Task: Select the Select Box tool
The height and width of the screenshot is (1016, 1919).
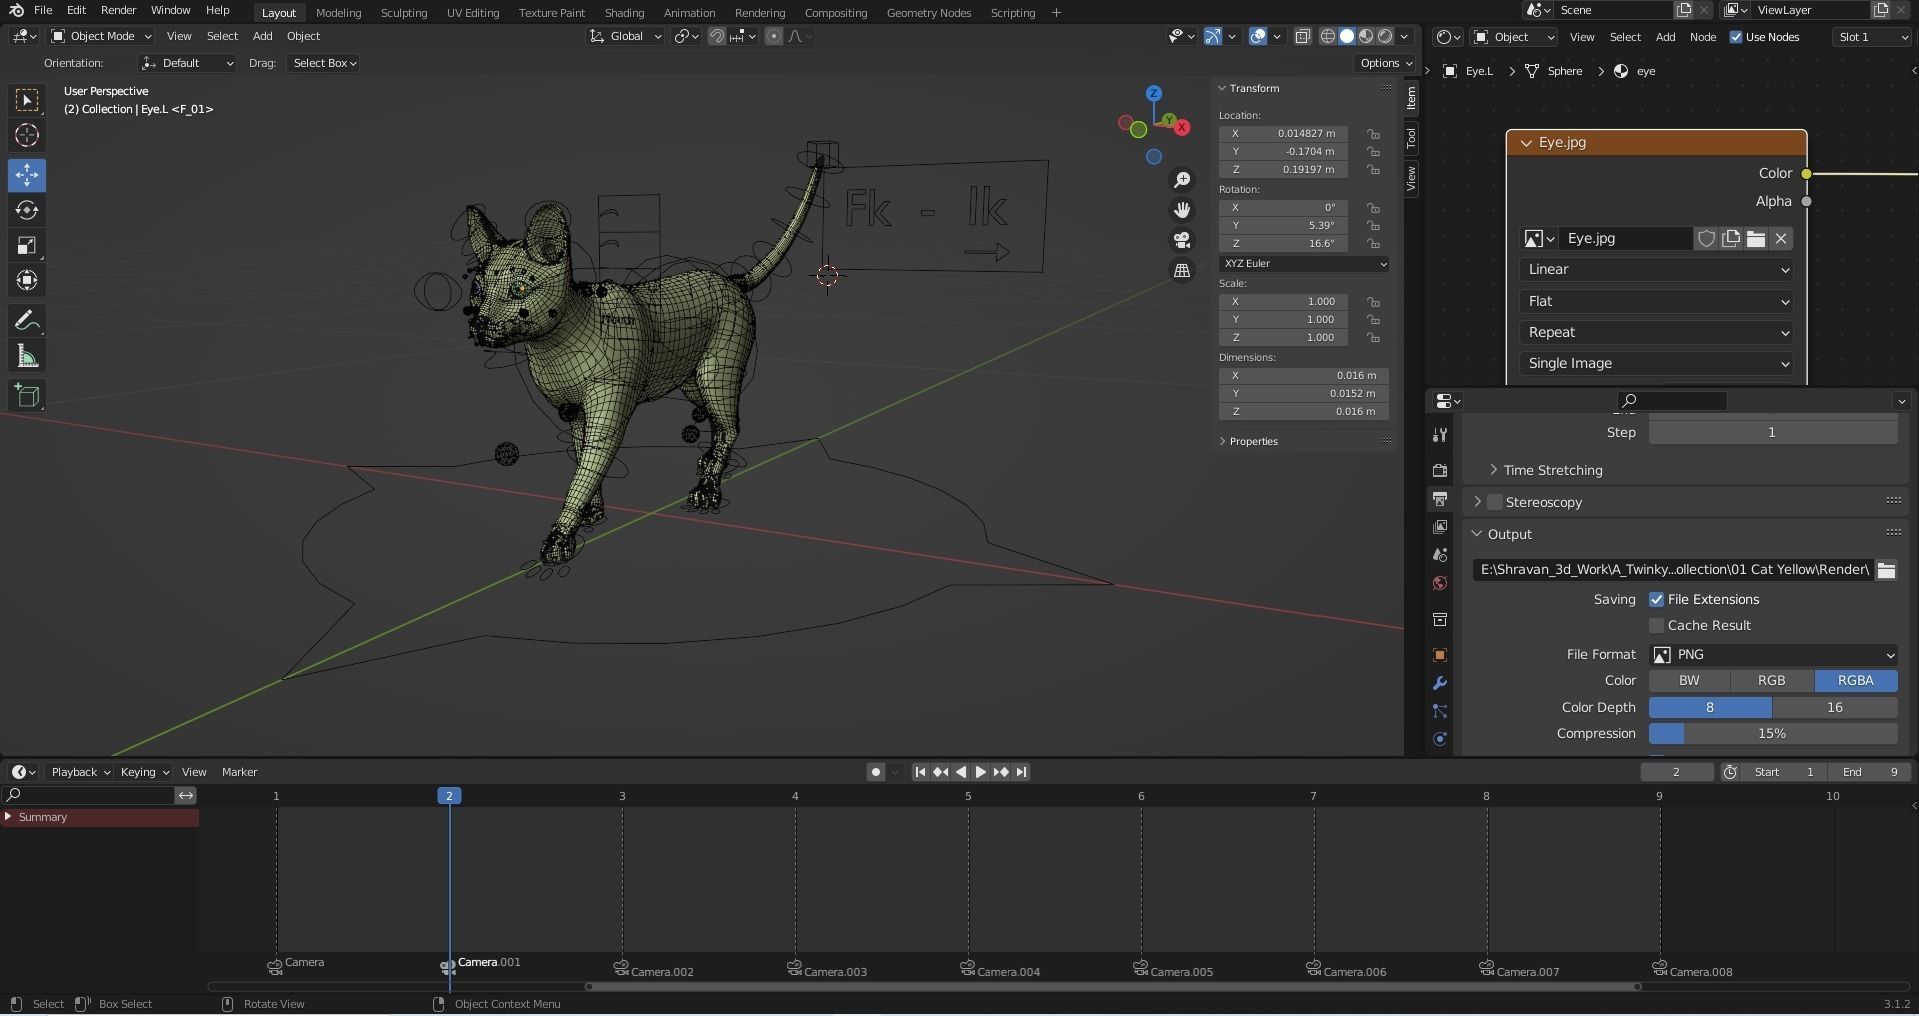Action: 27,100
